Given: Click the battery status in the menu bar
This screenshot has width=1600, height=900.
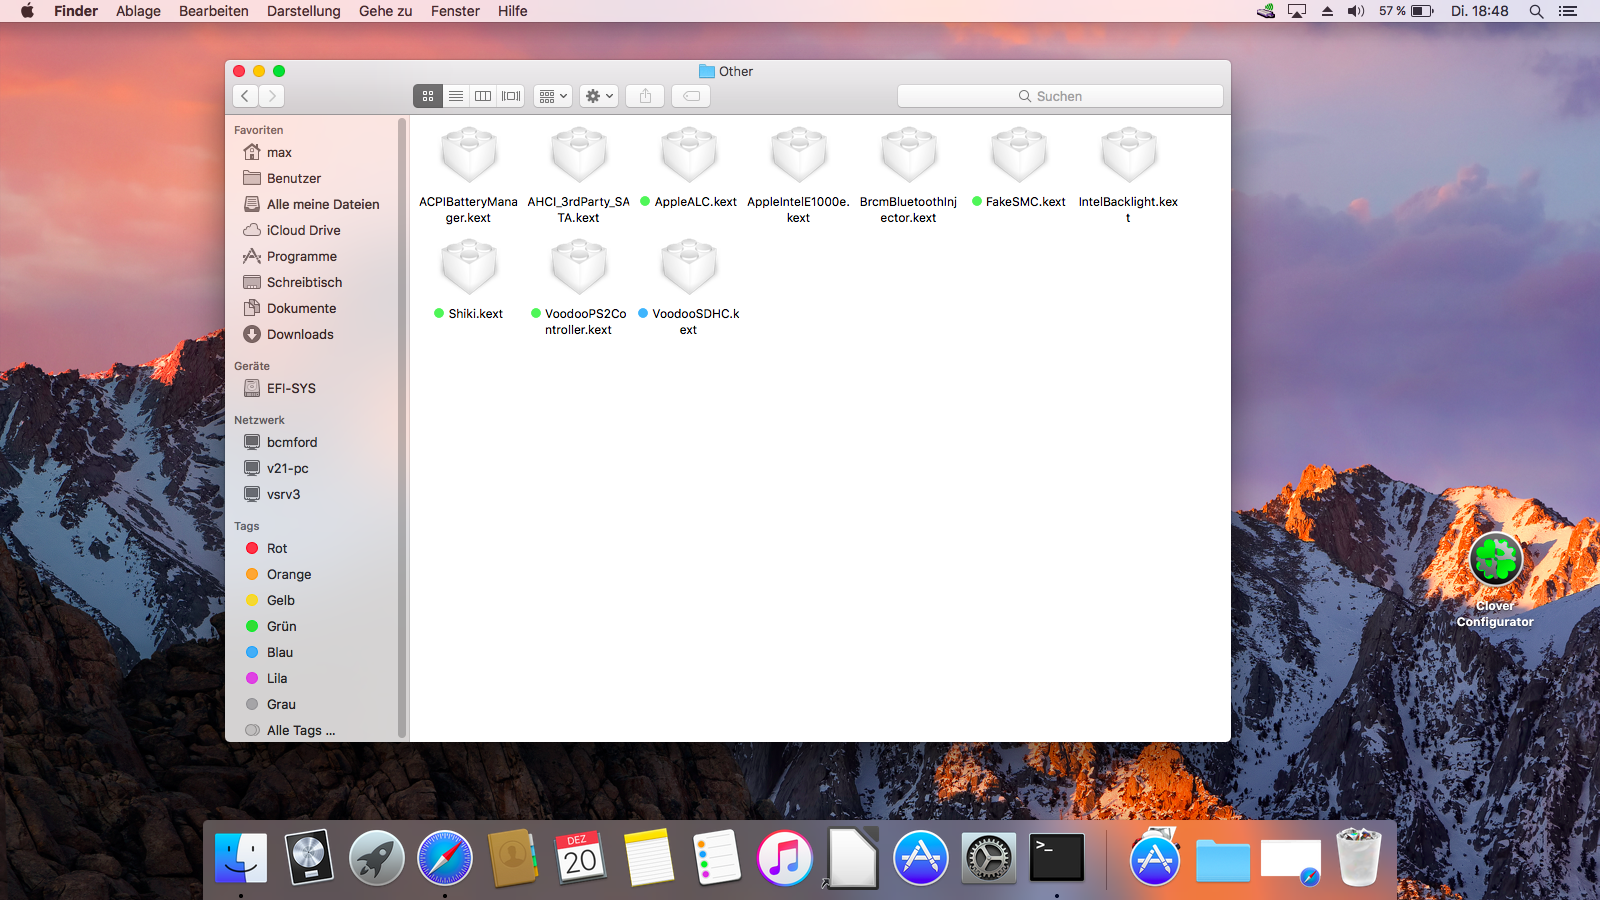Looking at the screenshot, I should 1407,11.
